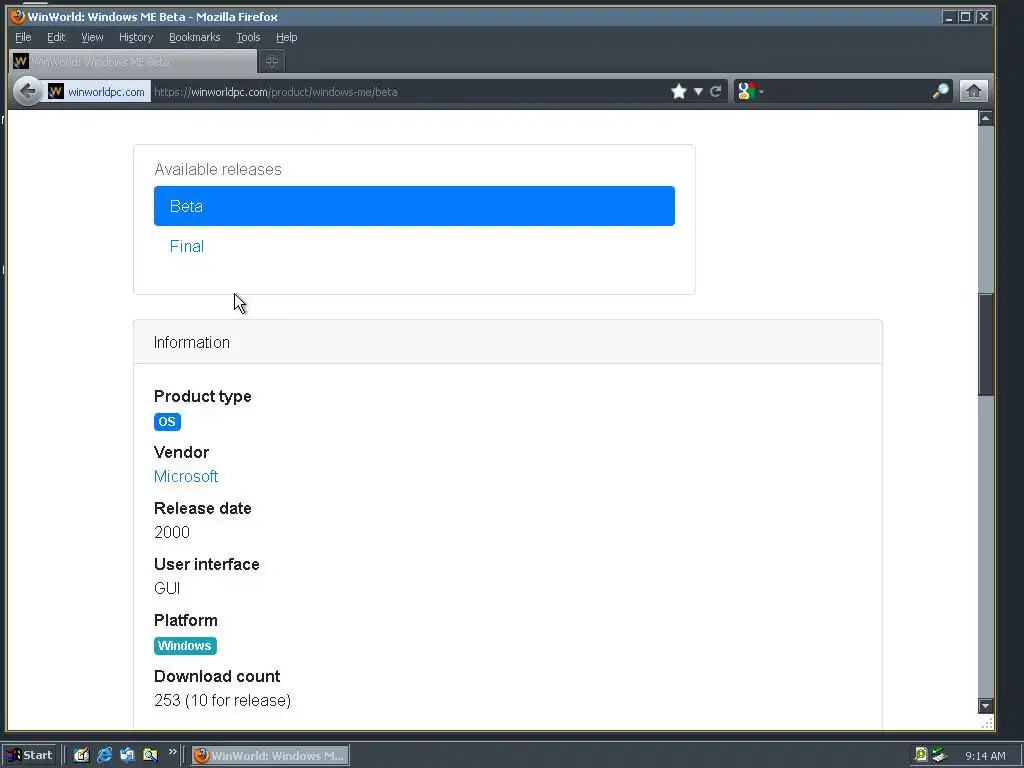Open the Google search engine selector
Screen dimensions: 1024x768
(750, 91)
